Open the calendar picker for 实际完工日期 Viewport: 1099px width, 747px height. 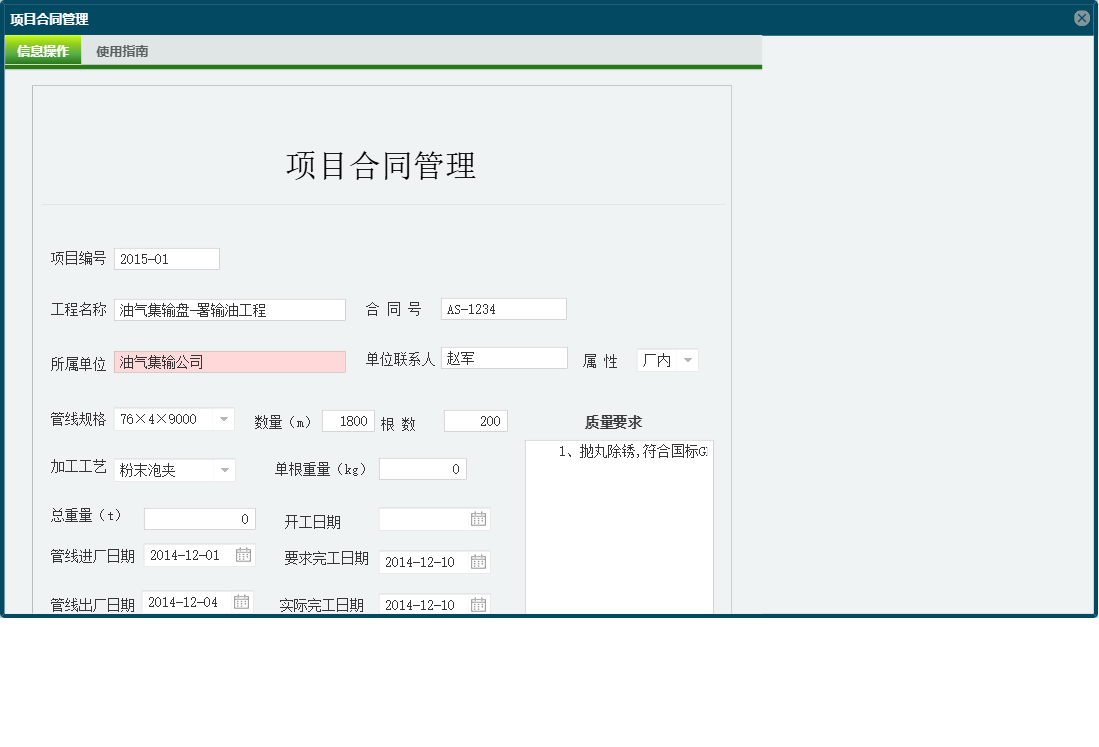point(480,604)
